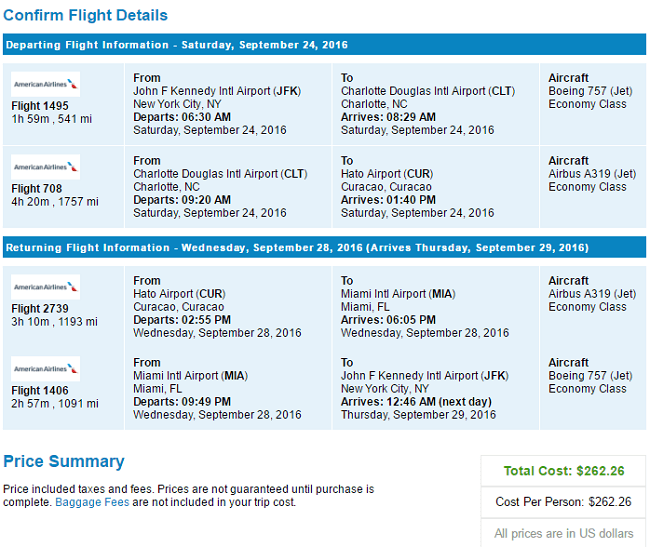Click American Airlines logo for Flight 2739
The image size is (650, 547).
pyautogui.click(x=45, y=288)
